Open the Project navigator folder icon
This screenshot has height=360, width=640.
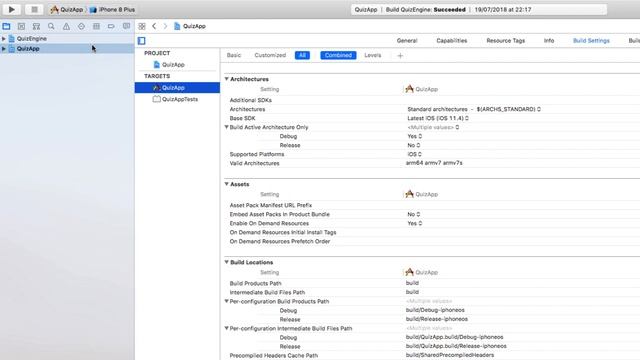point(7,26)
